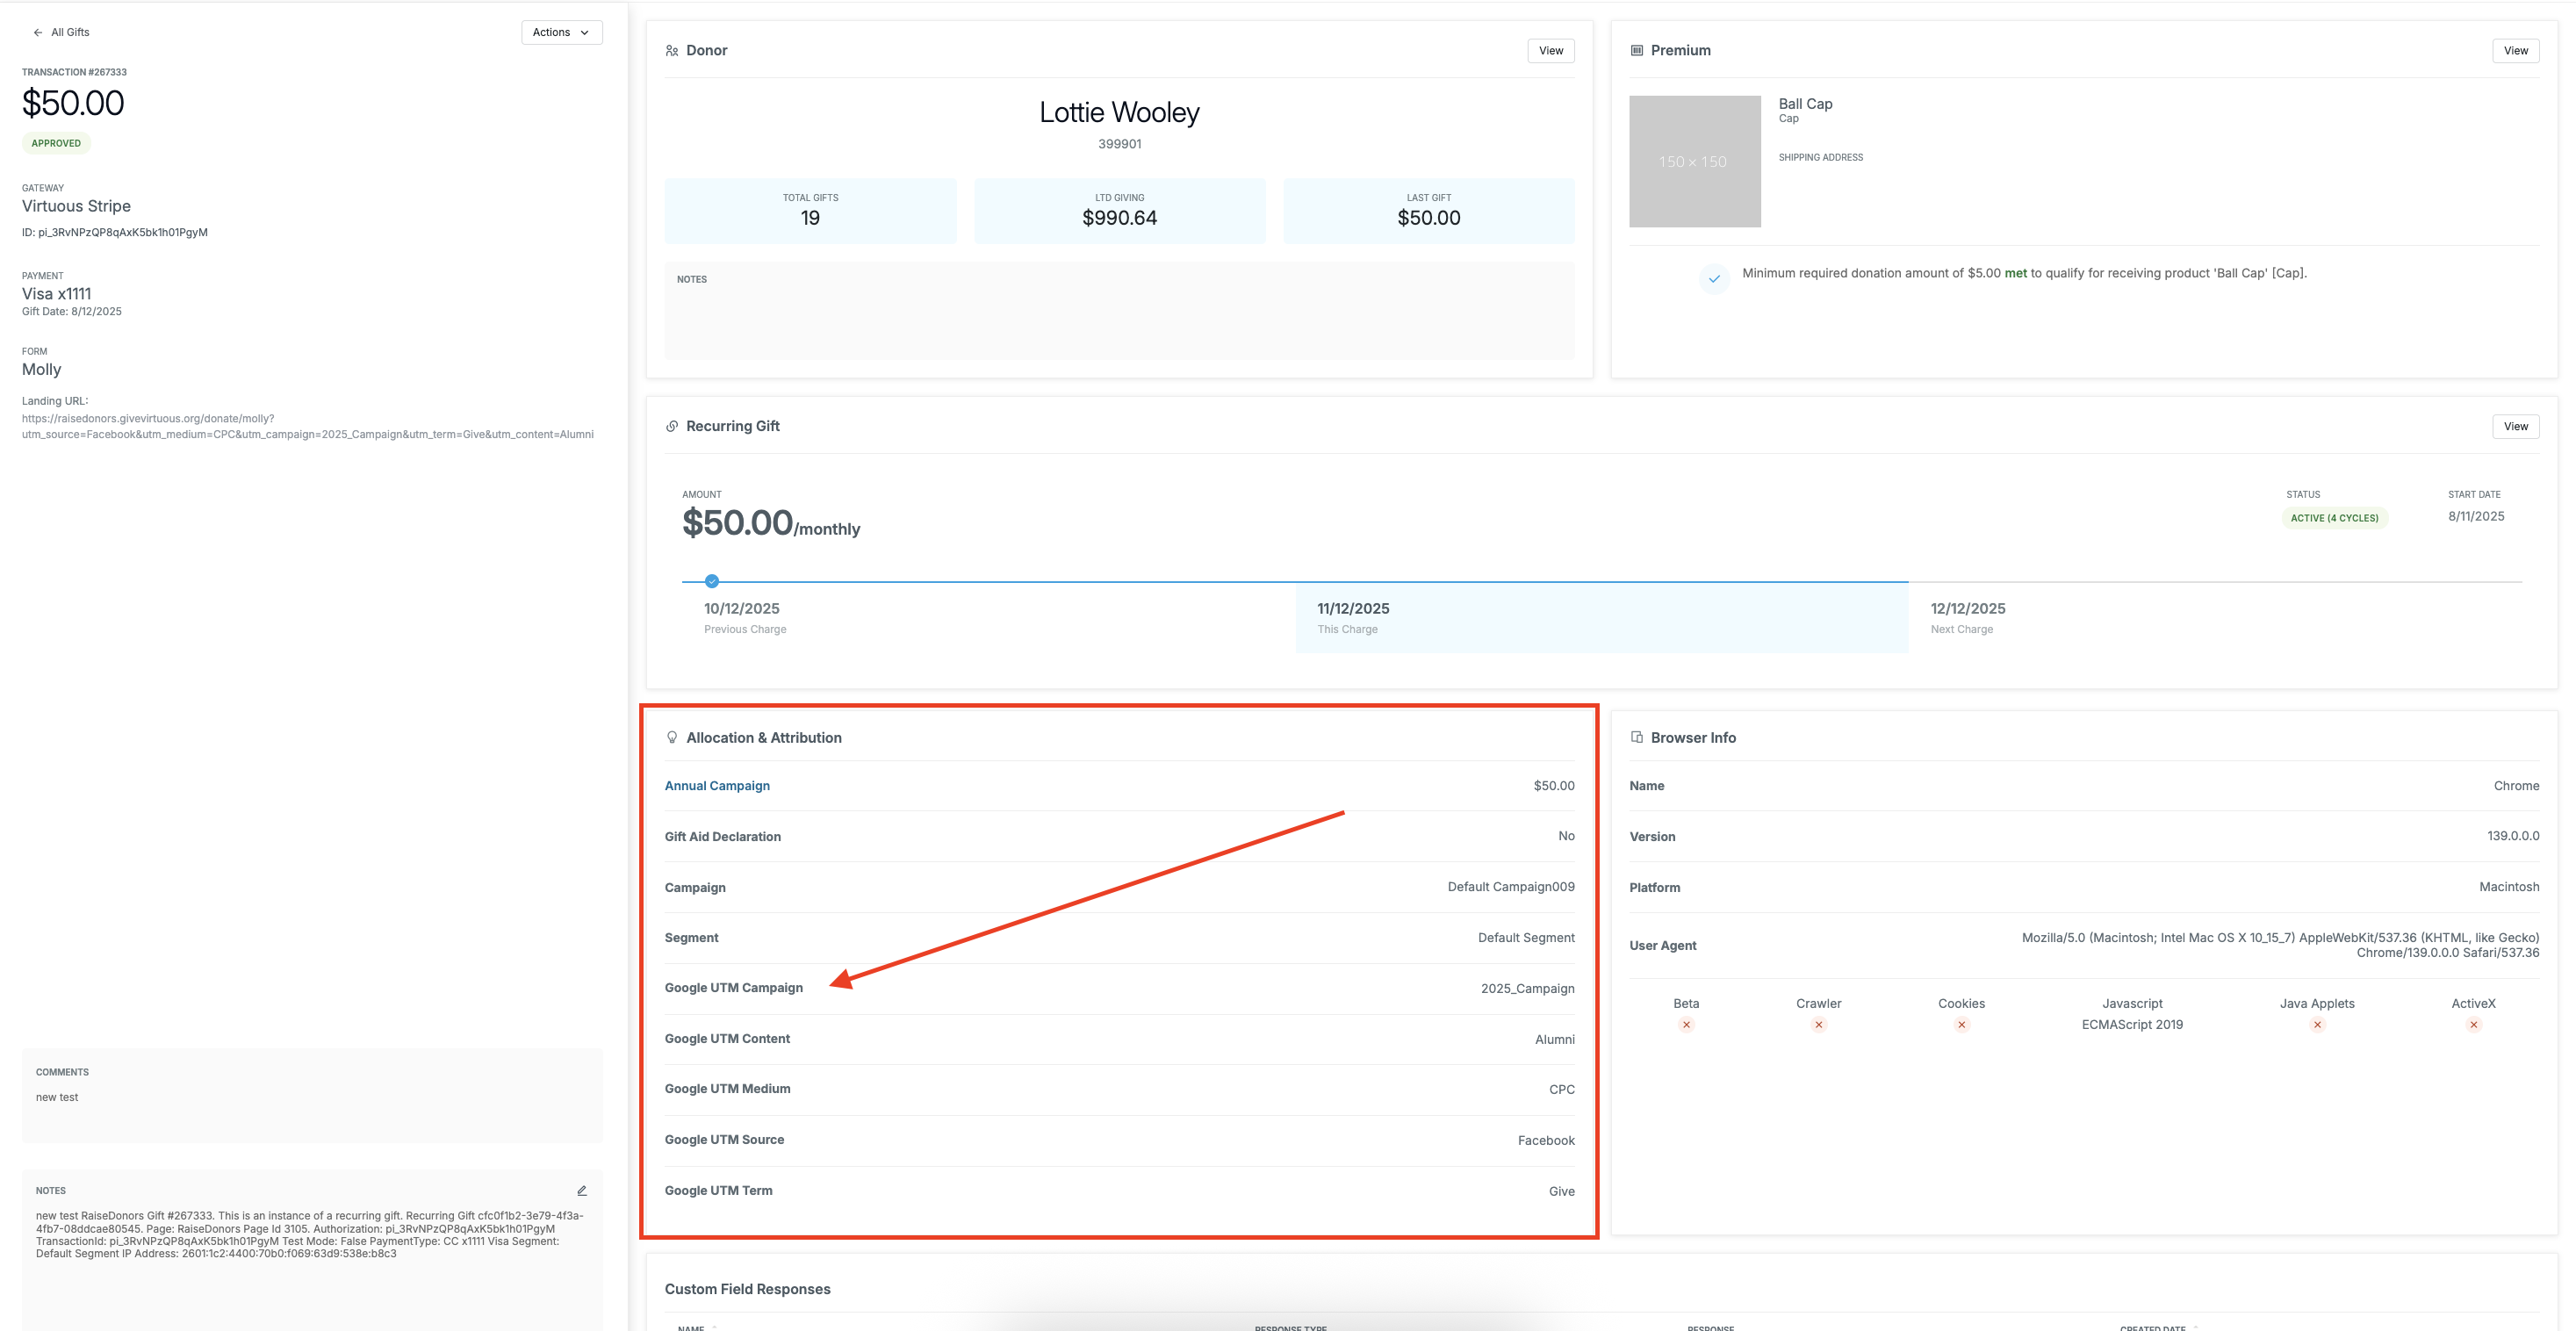Image resolution: width=2576 pixels, height=1331 pixels.
Task: Click the Recurring Gift cycle icon
Action: tap(672, 426)
